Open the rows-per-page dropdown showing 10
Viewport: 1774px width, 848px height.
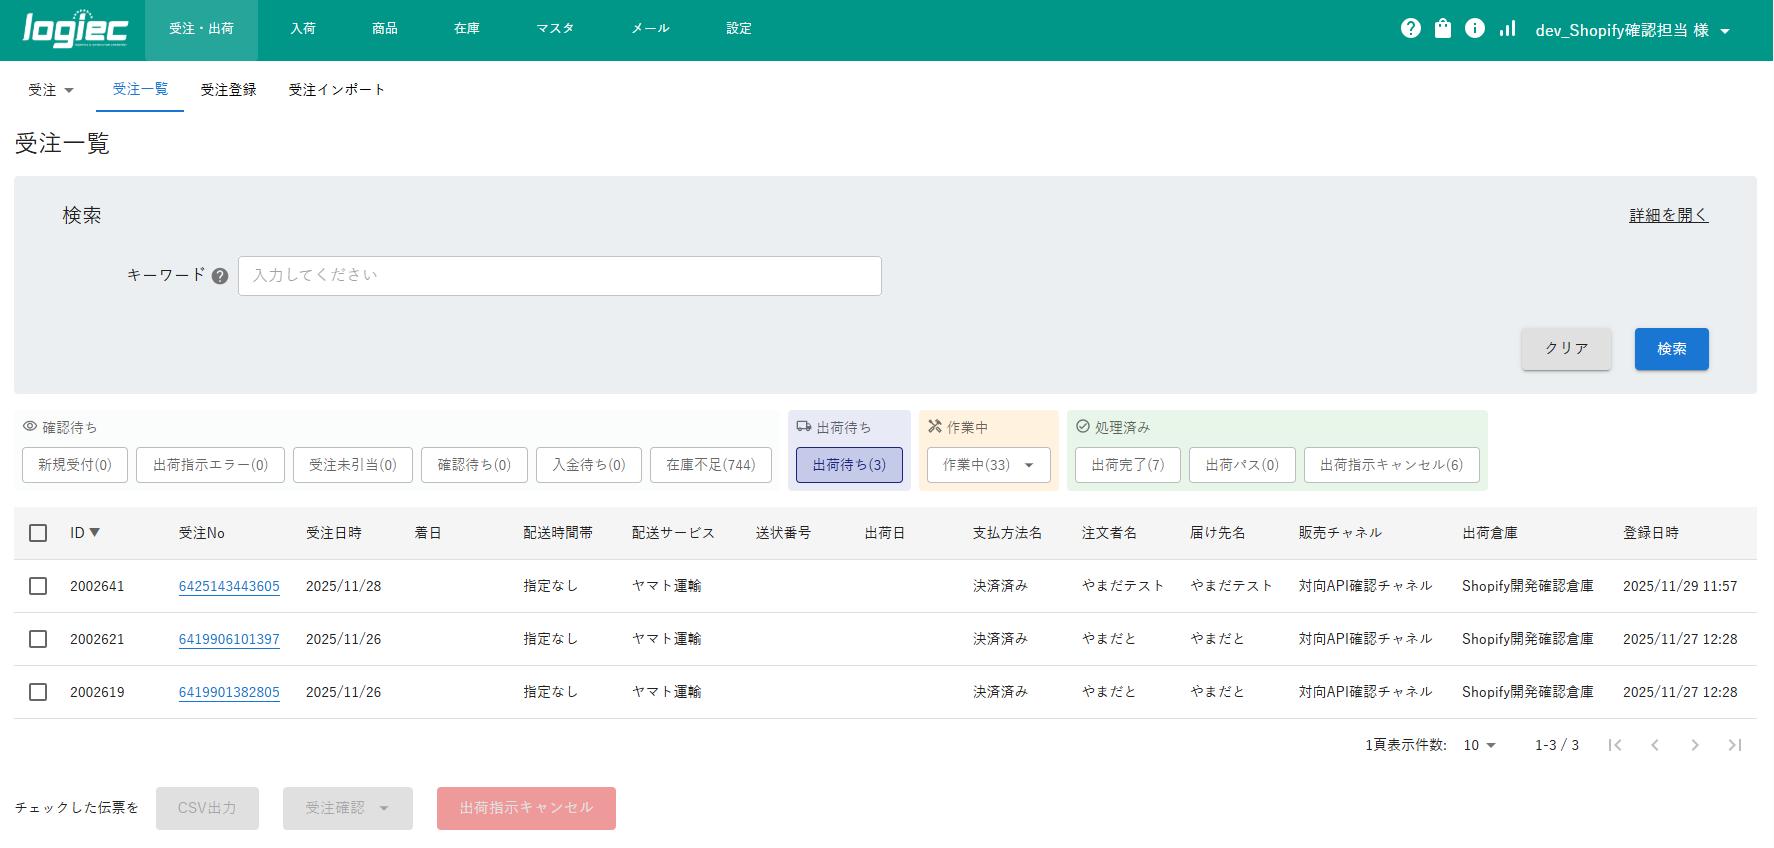pos(1479,745)
